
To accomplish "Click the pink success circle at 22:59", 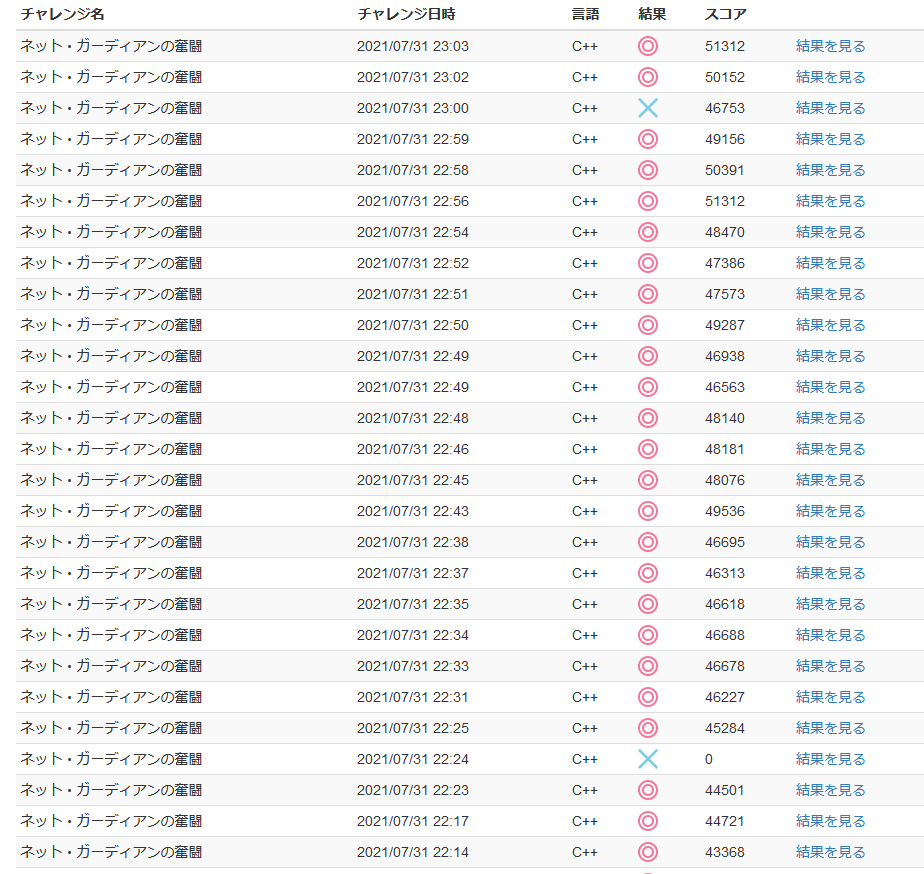I will [648, 139].
